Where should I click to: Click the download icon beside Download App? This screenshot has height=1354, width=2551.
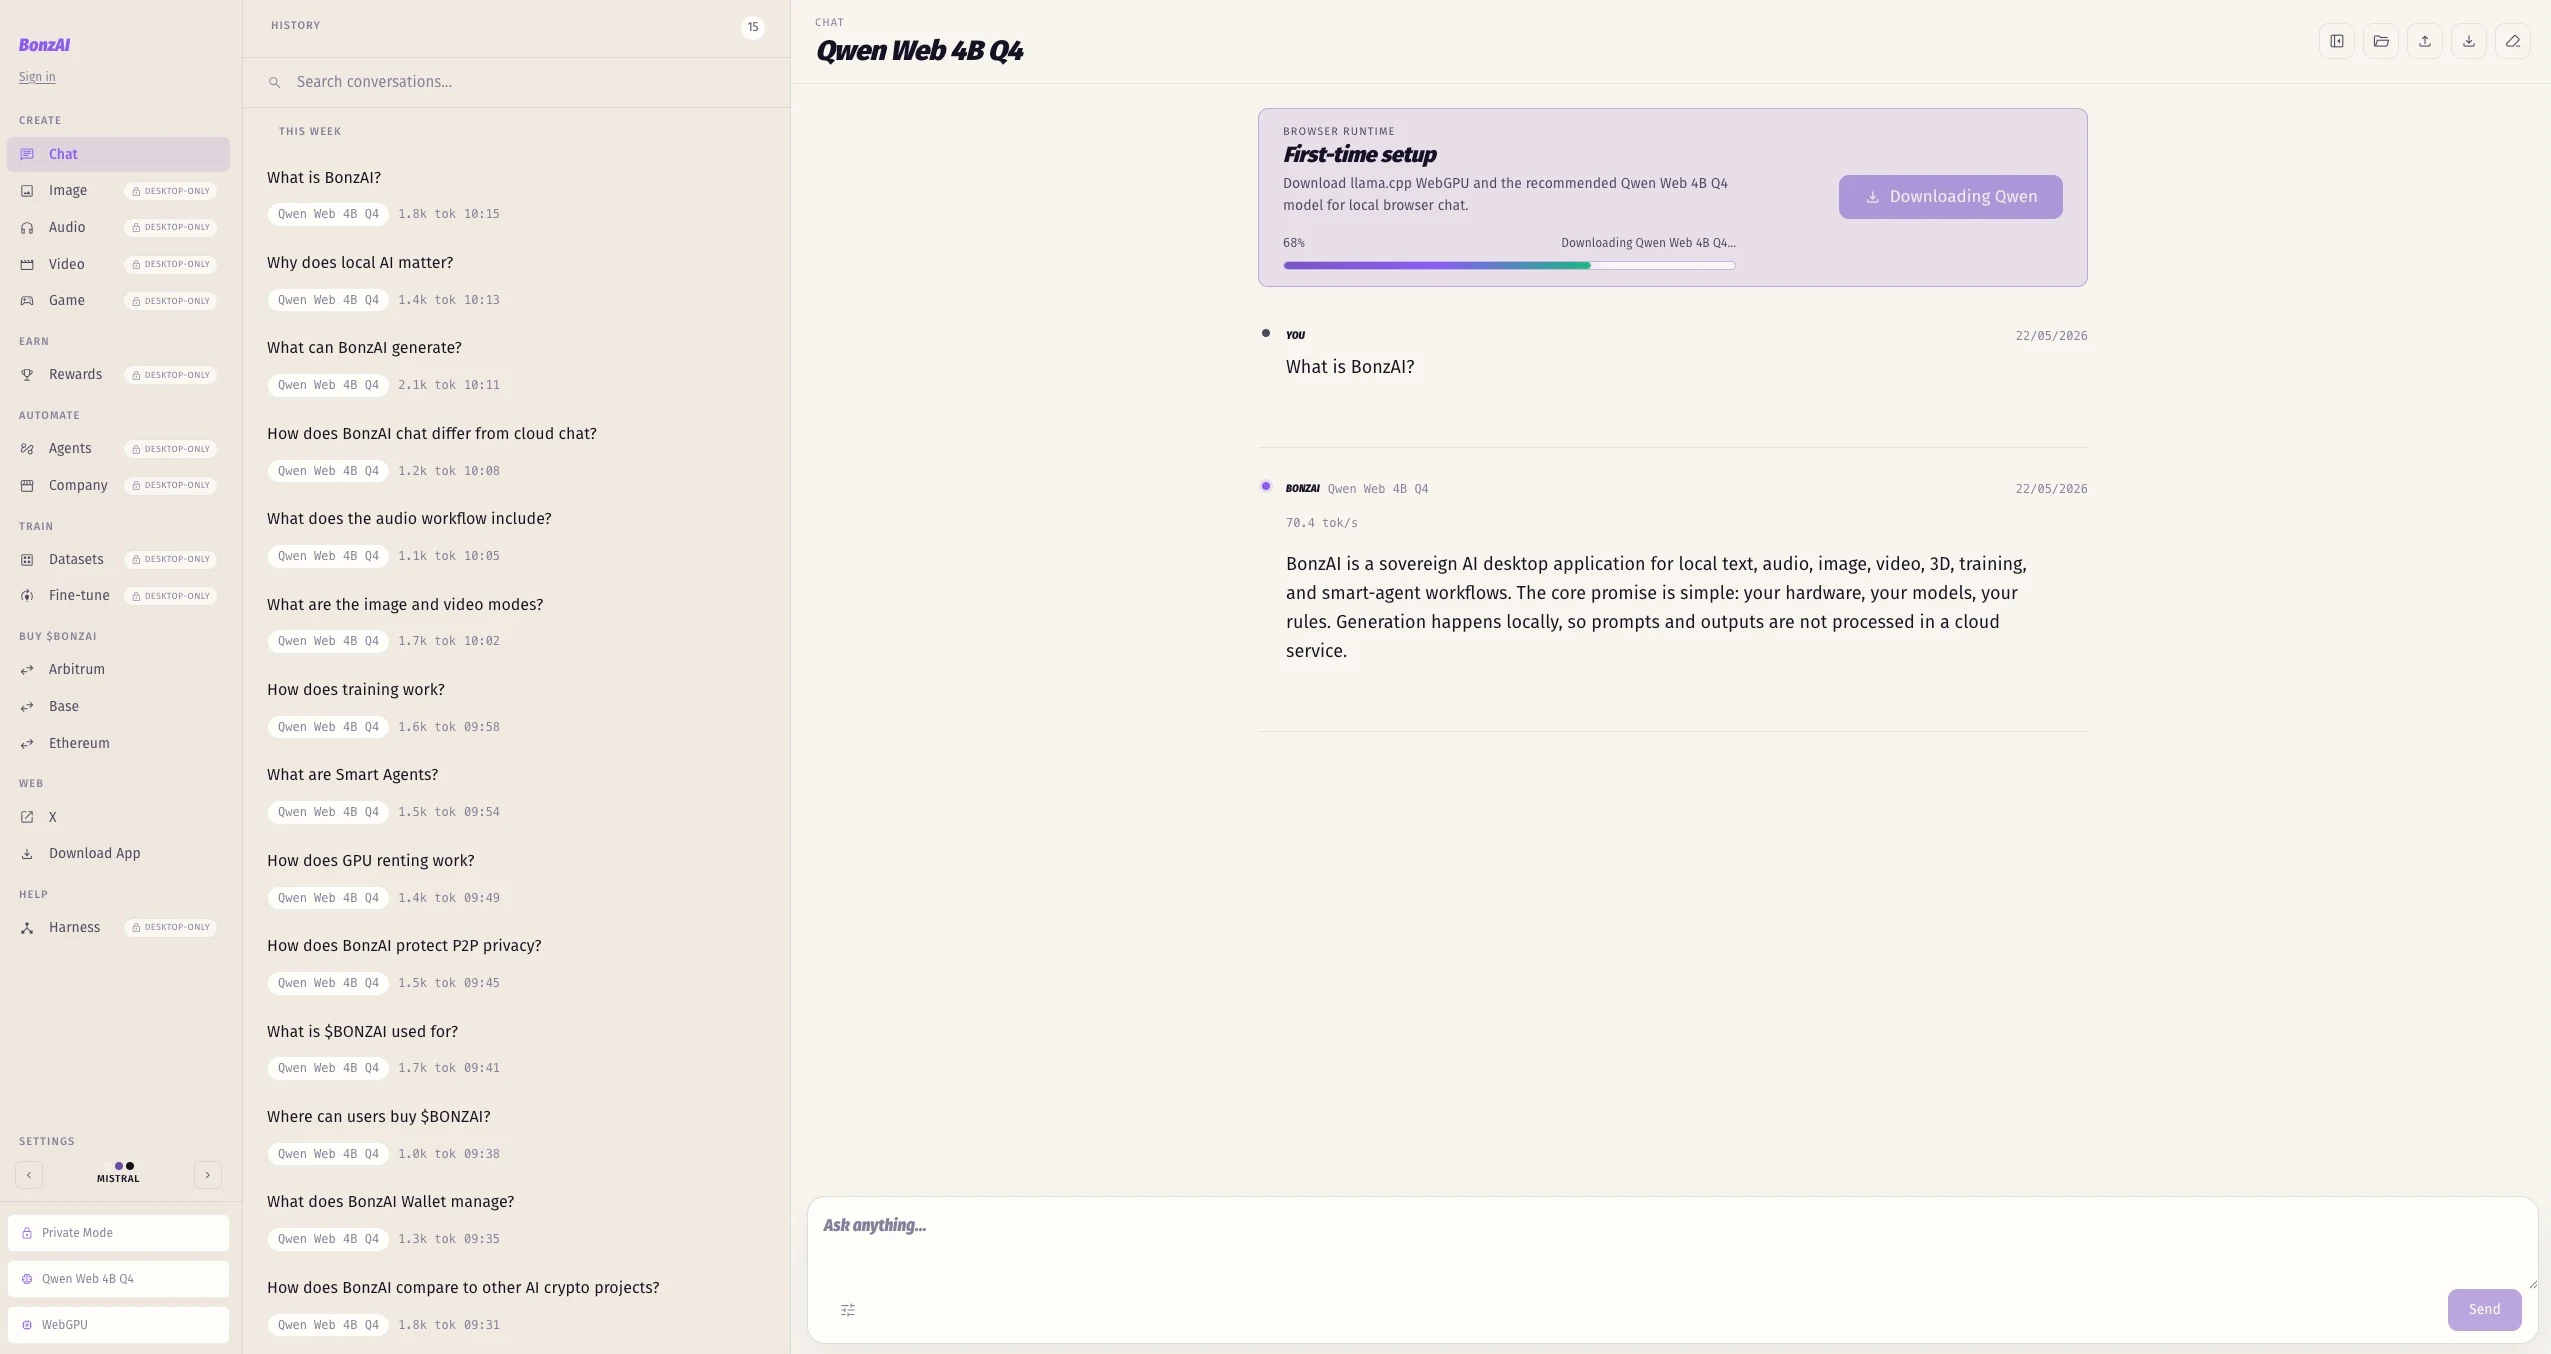tap(27, 854)
